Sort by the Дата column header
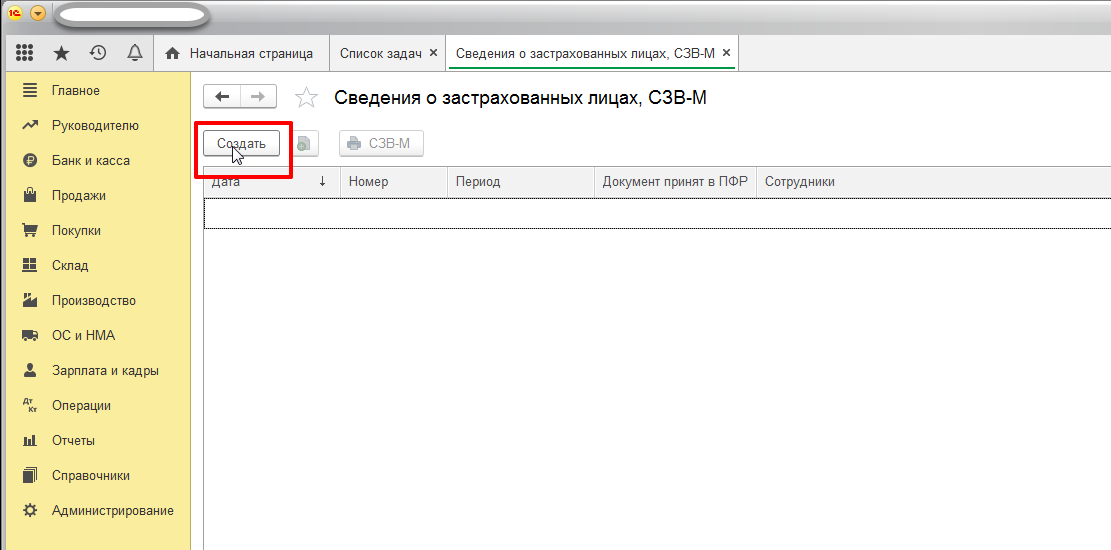The height and width of the screenshot is (550, 1111). (270, 182)
